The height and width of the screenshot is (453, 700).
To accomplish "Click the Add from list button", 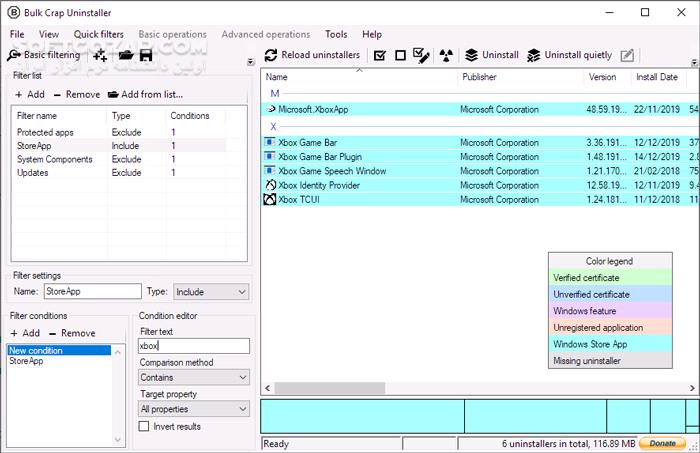I will (146, 94).
